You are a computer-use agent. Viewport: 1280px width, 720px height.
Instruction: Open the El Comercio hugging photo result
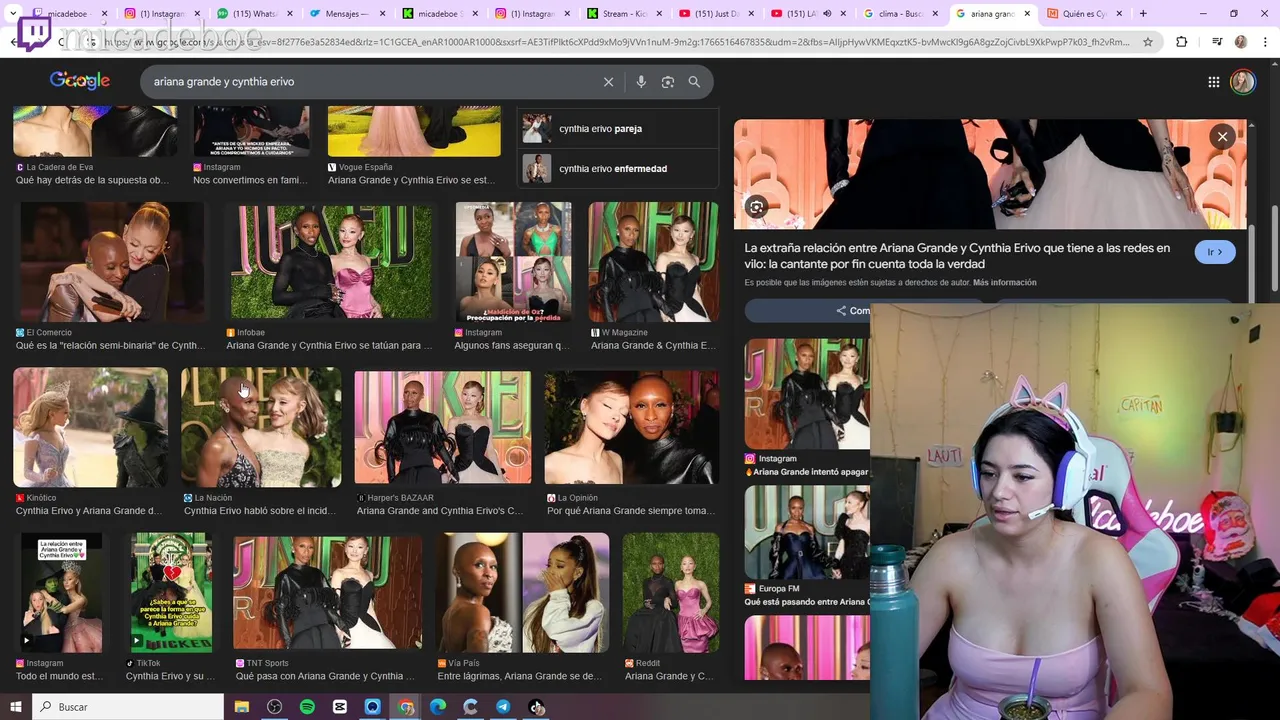(x=112, y=262)
